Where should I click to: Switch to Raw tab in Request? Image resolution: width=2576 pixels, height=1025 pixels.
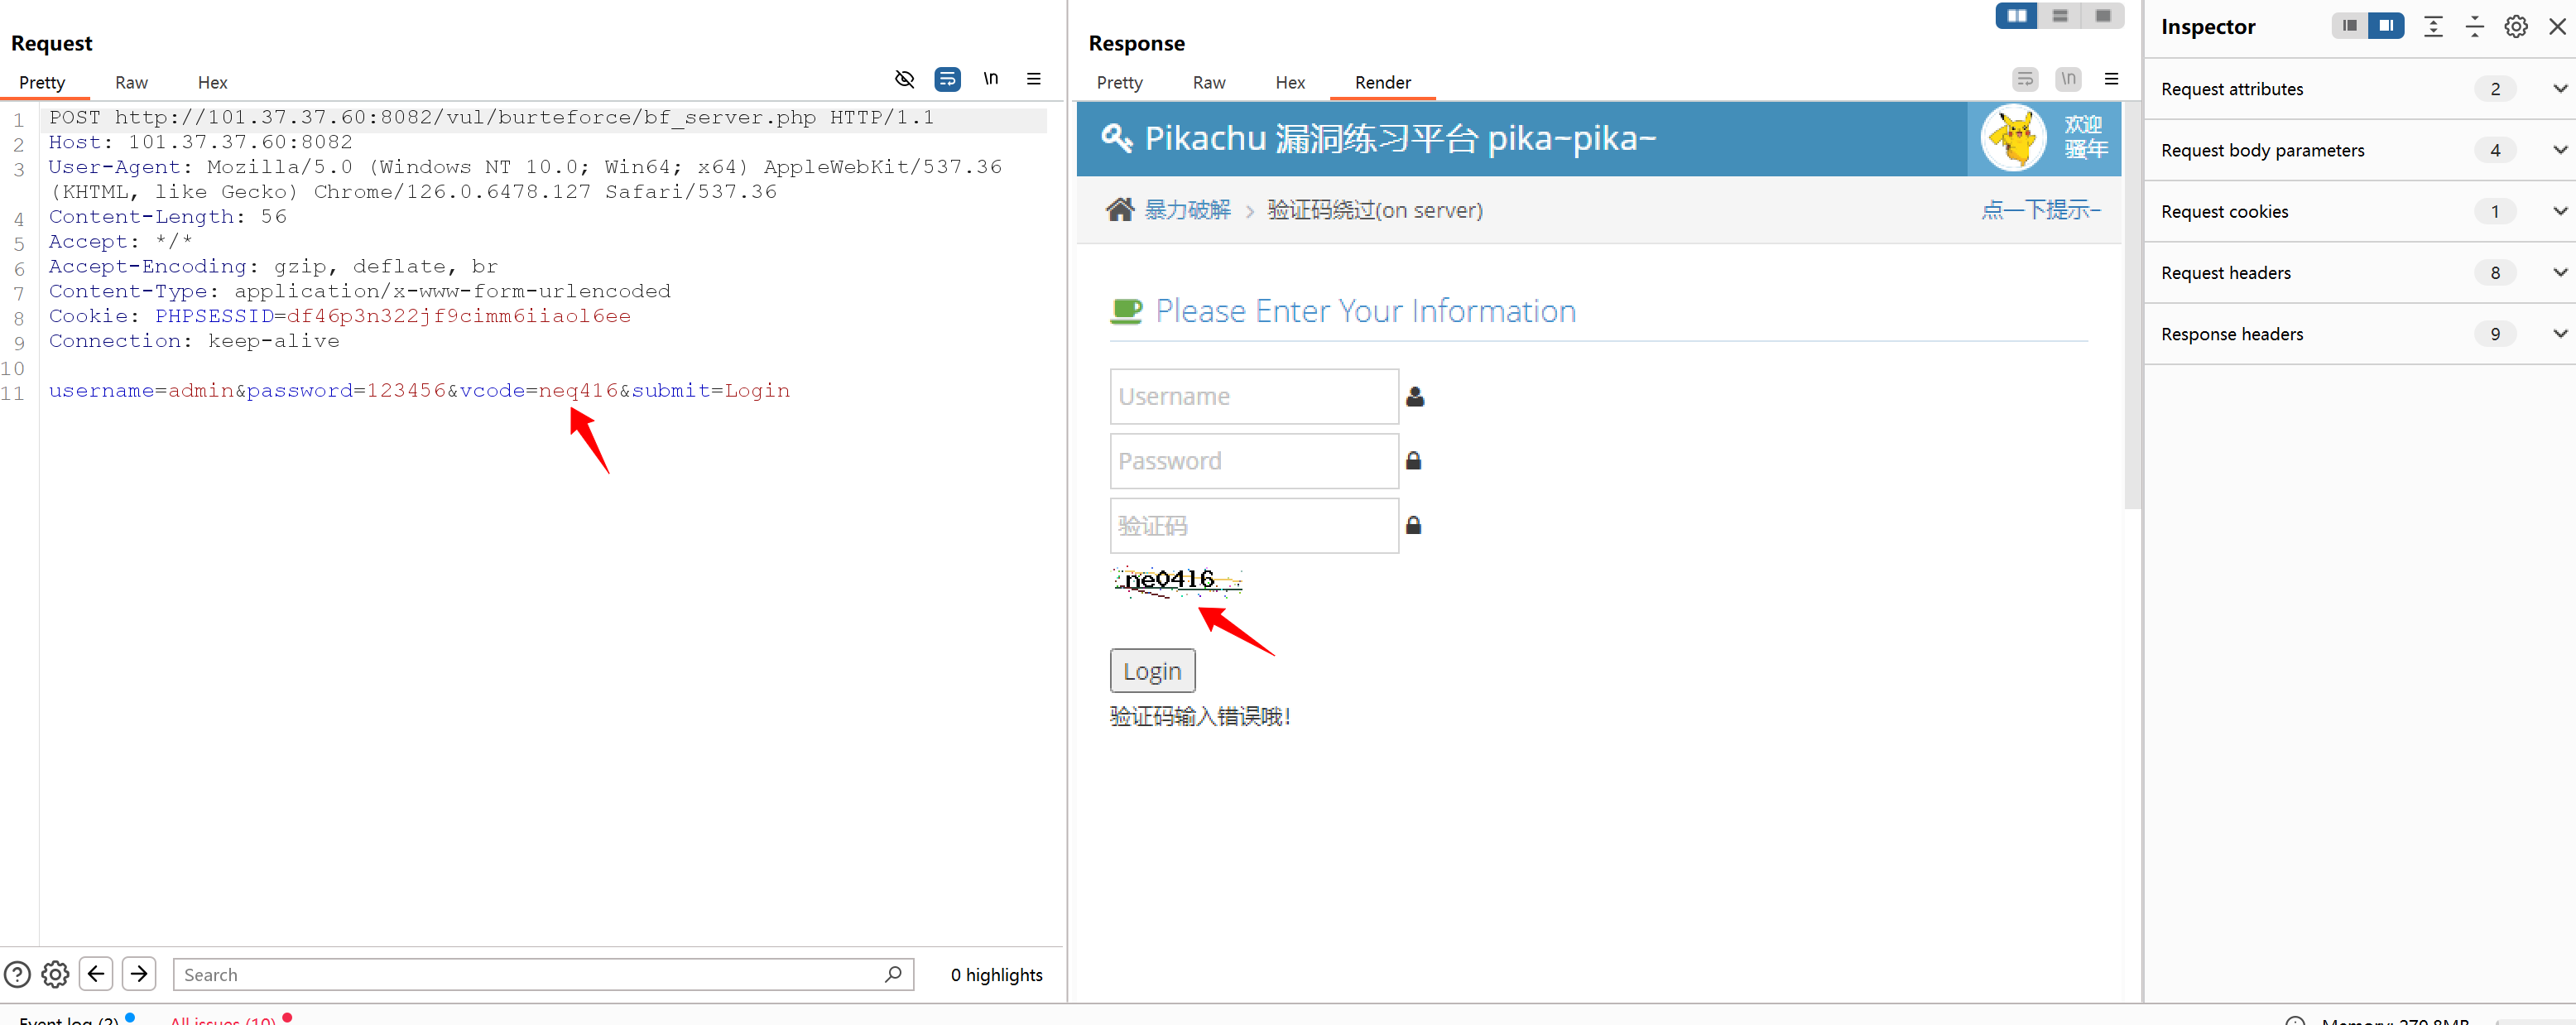(x=131, y=83)
